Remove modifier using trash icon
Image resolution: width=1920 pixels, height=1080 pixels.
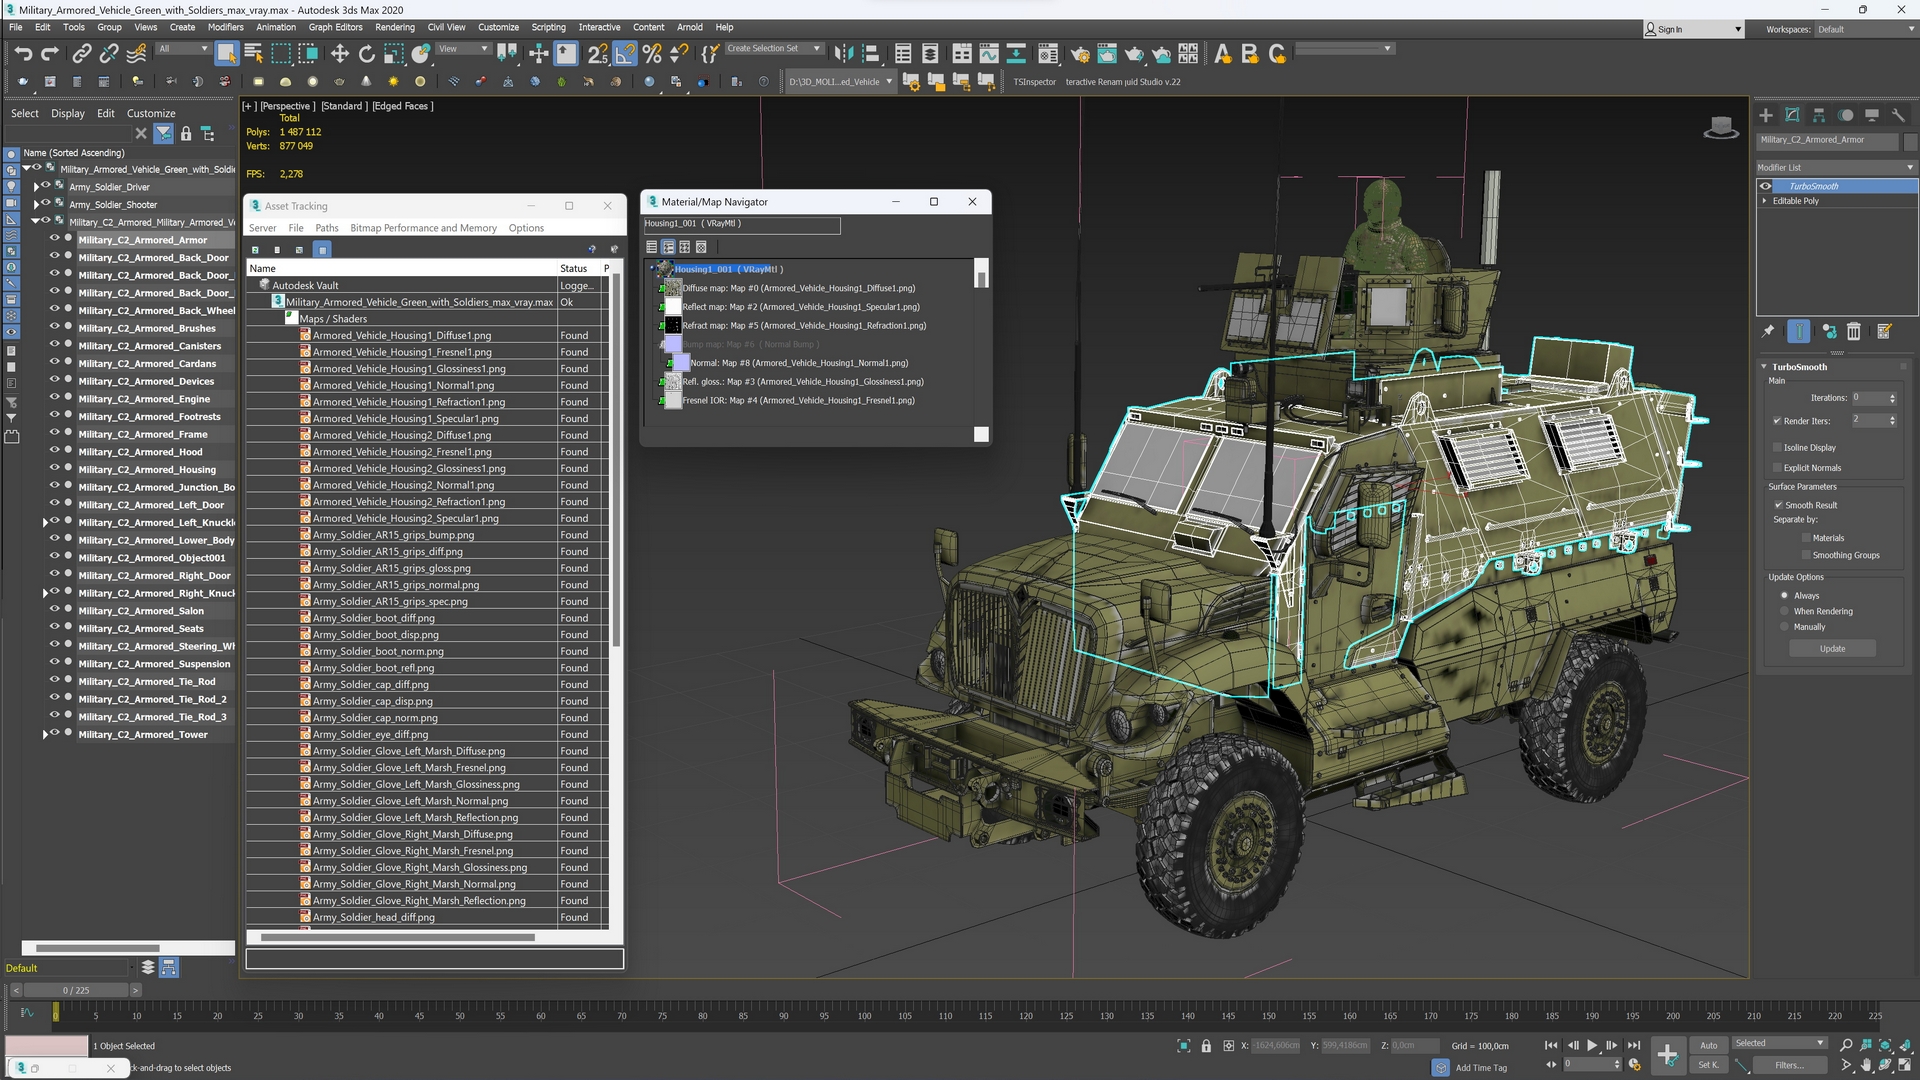tap(1854, 332)
